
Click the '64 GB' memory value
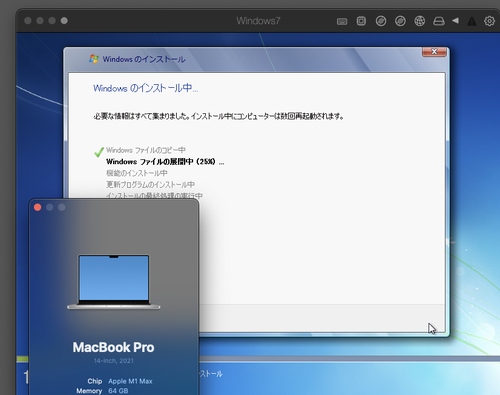[118, 391]
